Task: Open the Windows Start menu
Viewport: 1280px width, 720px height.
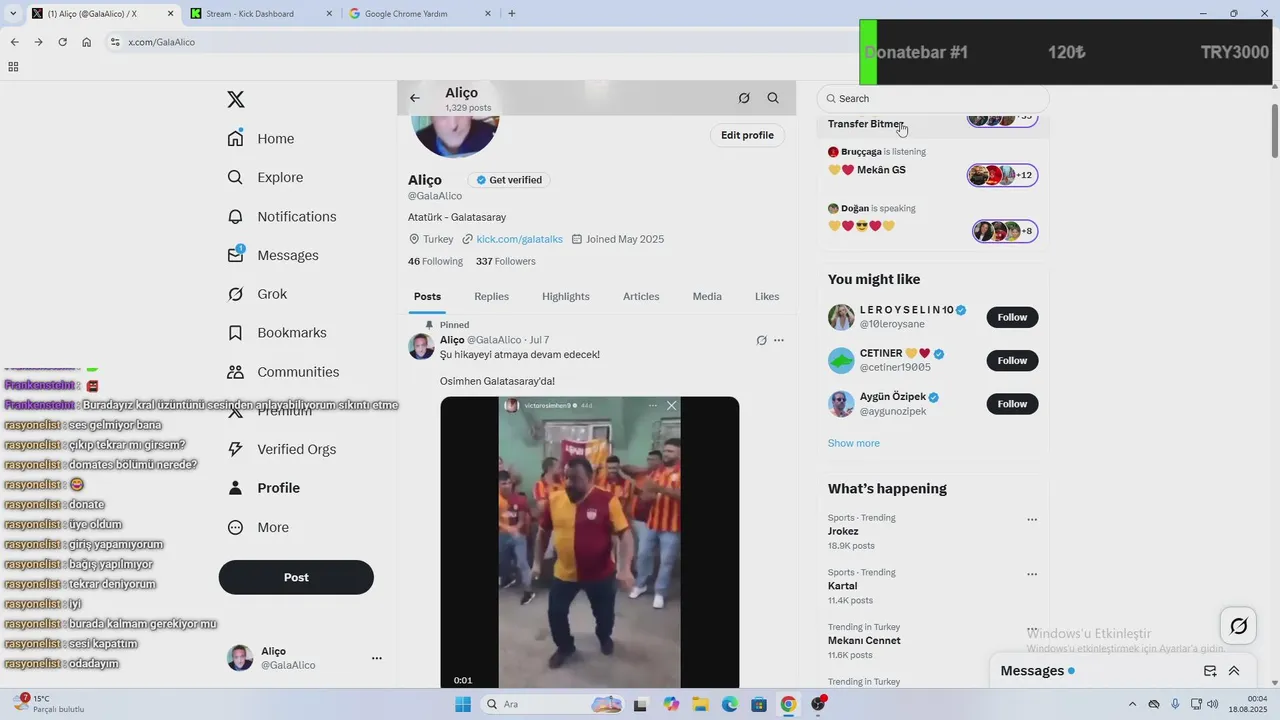Action: (462, 704)
